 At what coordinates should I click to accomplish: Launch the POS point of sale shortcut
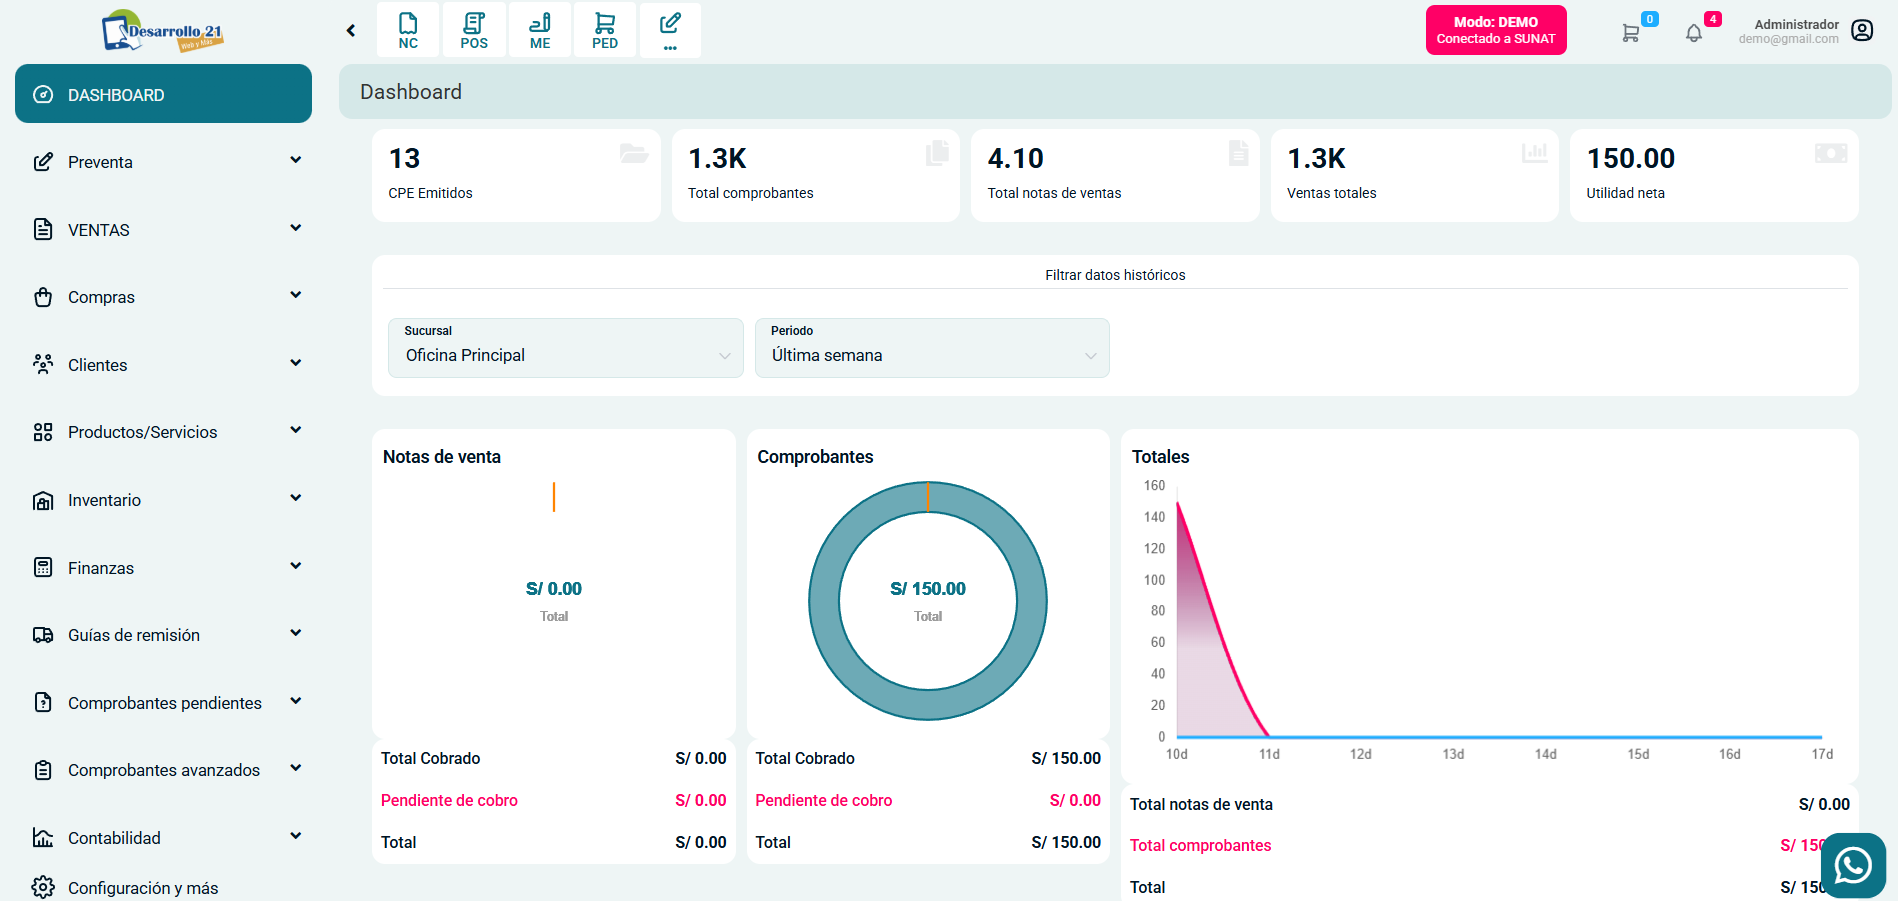point(474,30)
